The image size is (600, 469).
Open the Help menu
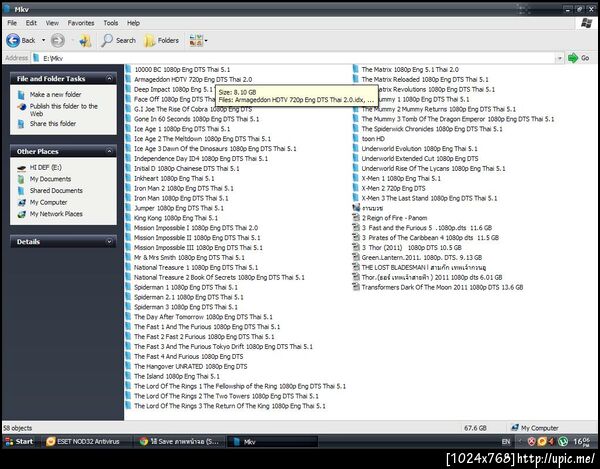click(133, 23)
